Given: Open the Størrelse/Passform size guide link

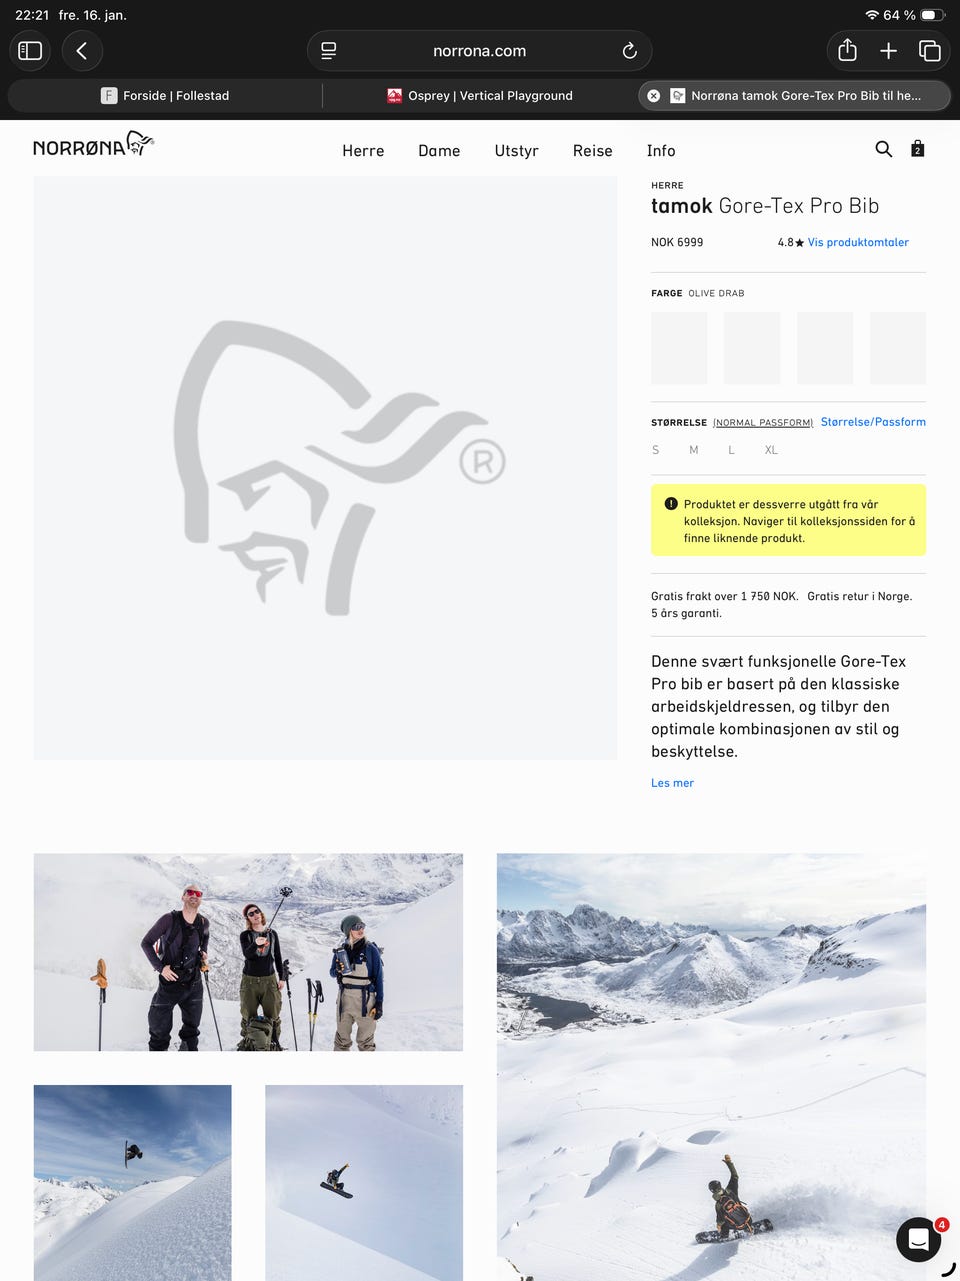Looking at the screenshot, I should click(x=873, y=422).
